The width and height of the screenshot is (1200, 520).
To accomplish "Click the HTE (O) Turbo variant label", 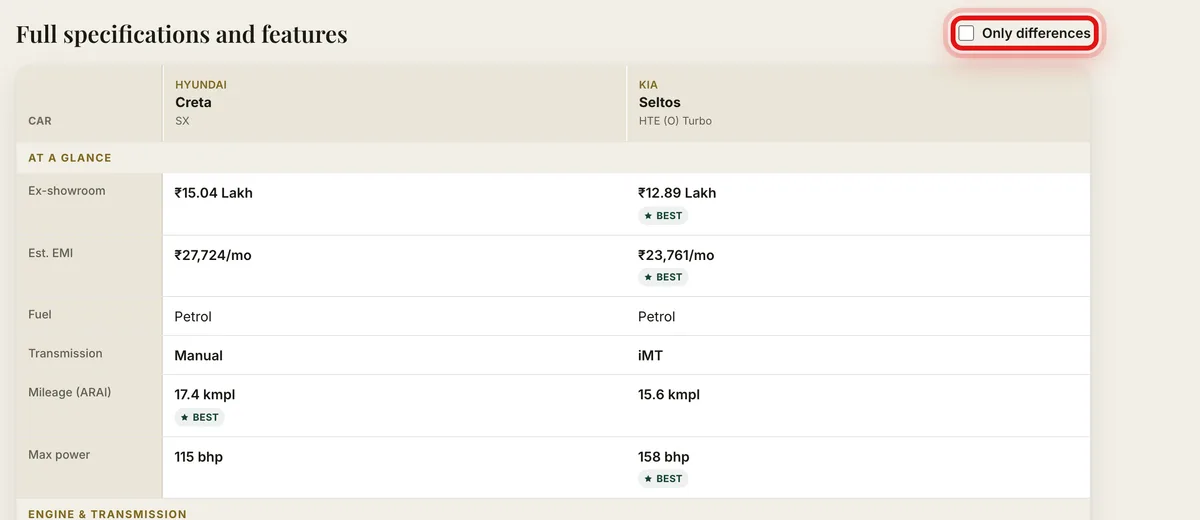I will (x=675, y=121).
